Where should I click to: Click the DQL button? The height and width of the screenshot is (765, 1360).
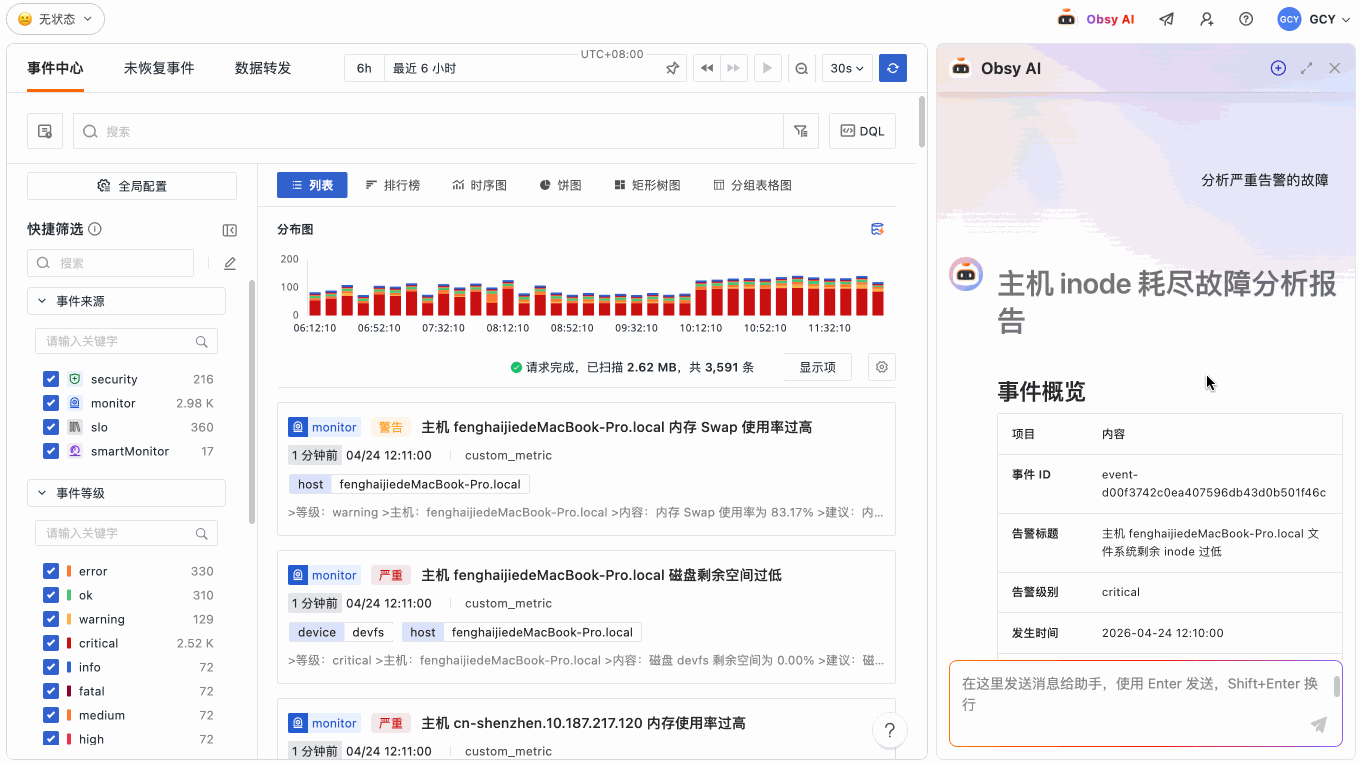(862, 131)
